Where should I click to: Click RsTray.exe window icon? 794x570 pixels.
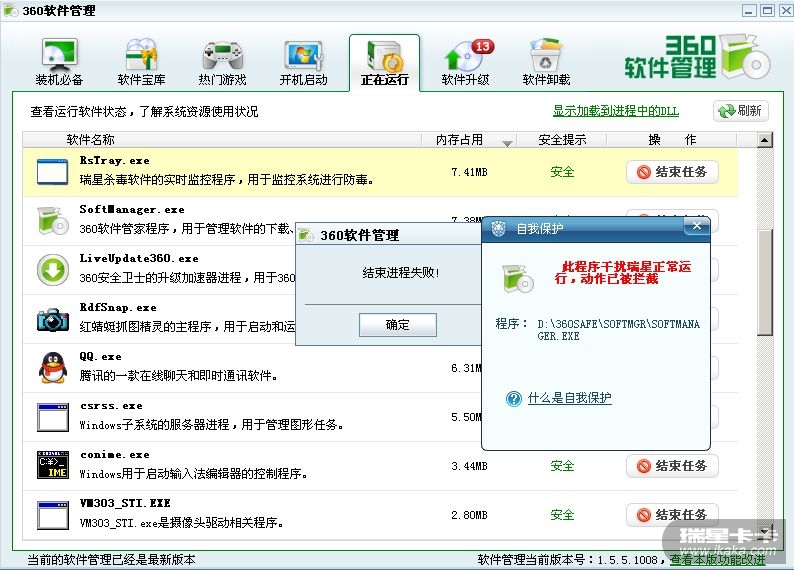click(52, 172)
